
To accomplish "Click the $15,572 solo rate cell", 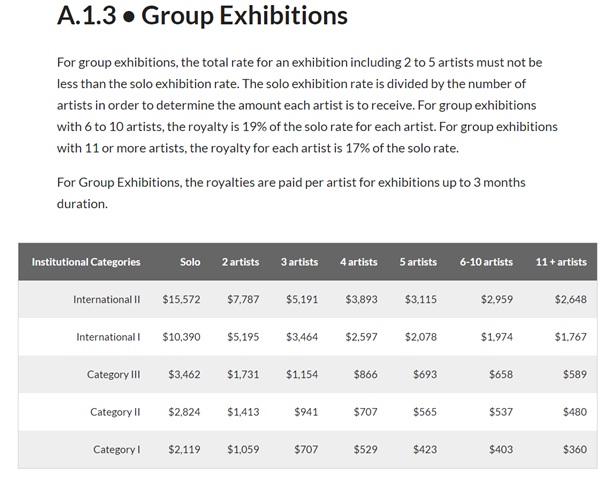I will coord(181,299).
